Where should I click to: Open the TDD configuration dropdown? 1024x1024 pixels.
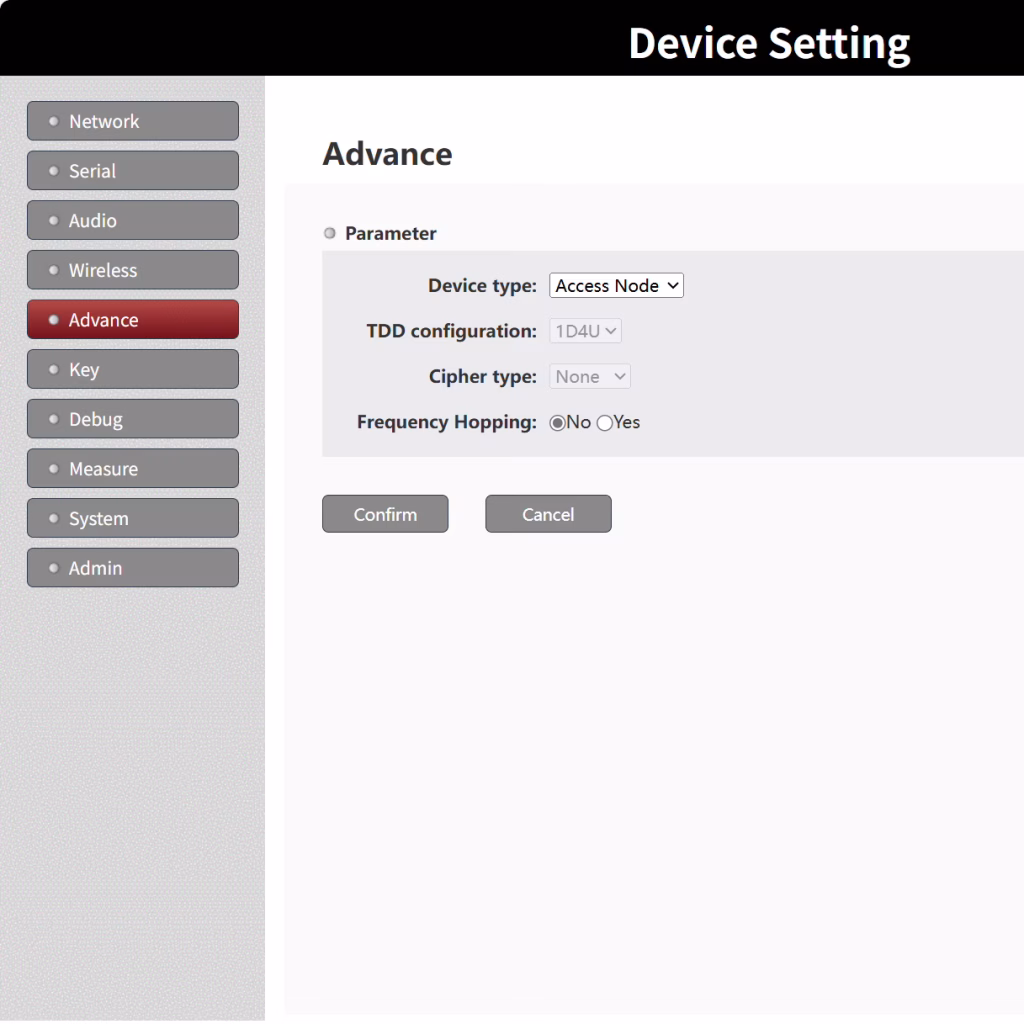(x=585, y=330)
